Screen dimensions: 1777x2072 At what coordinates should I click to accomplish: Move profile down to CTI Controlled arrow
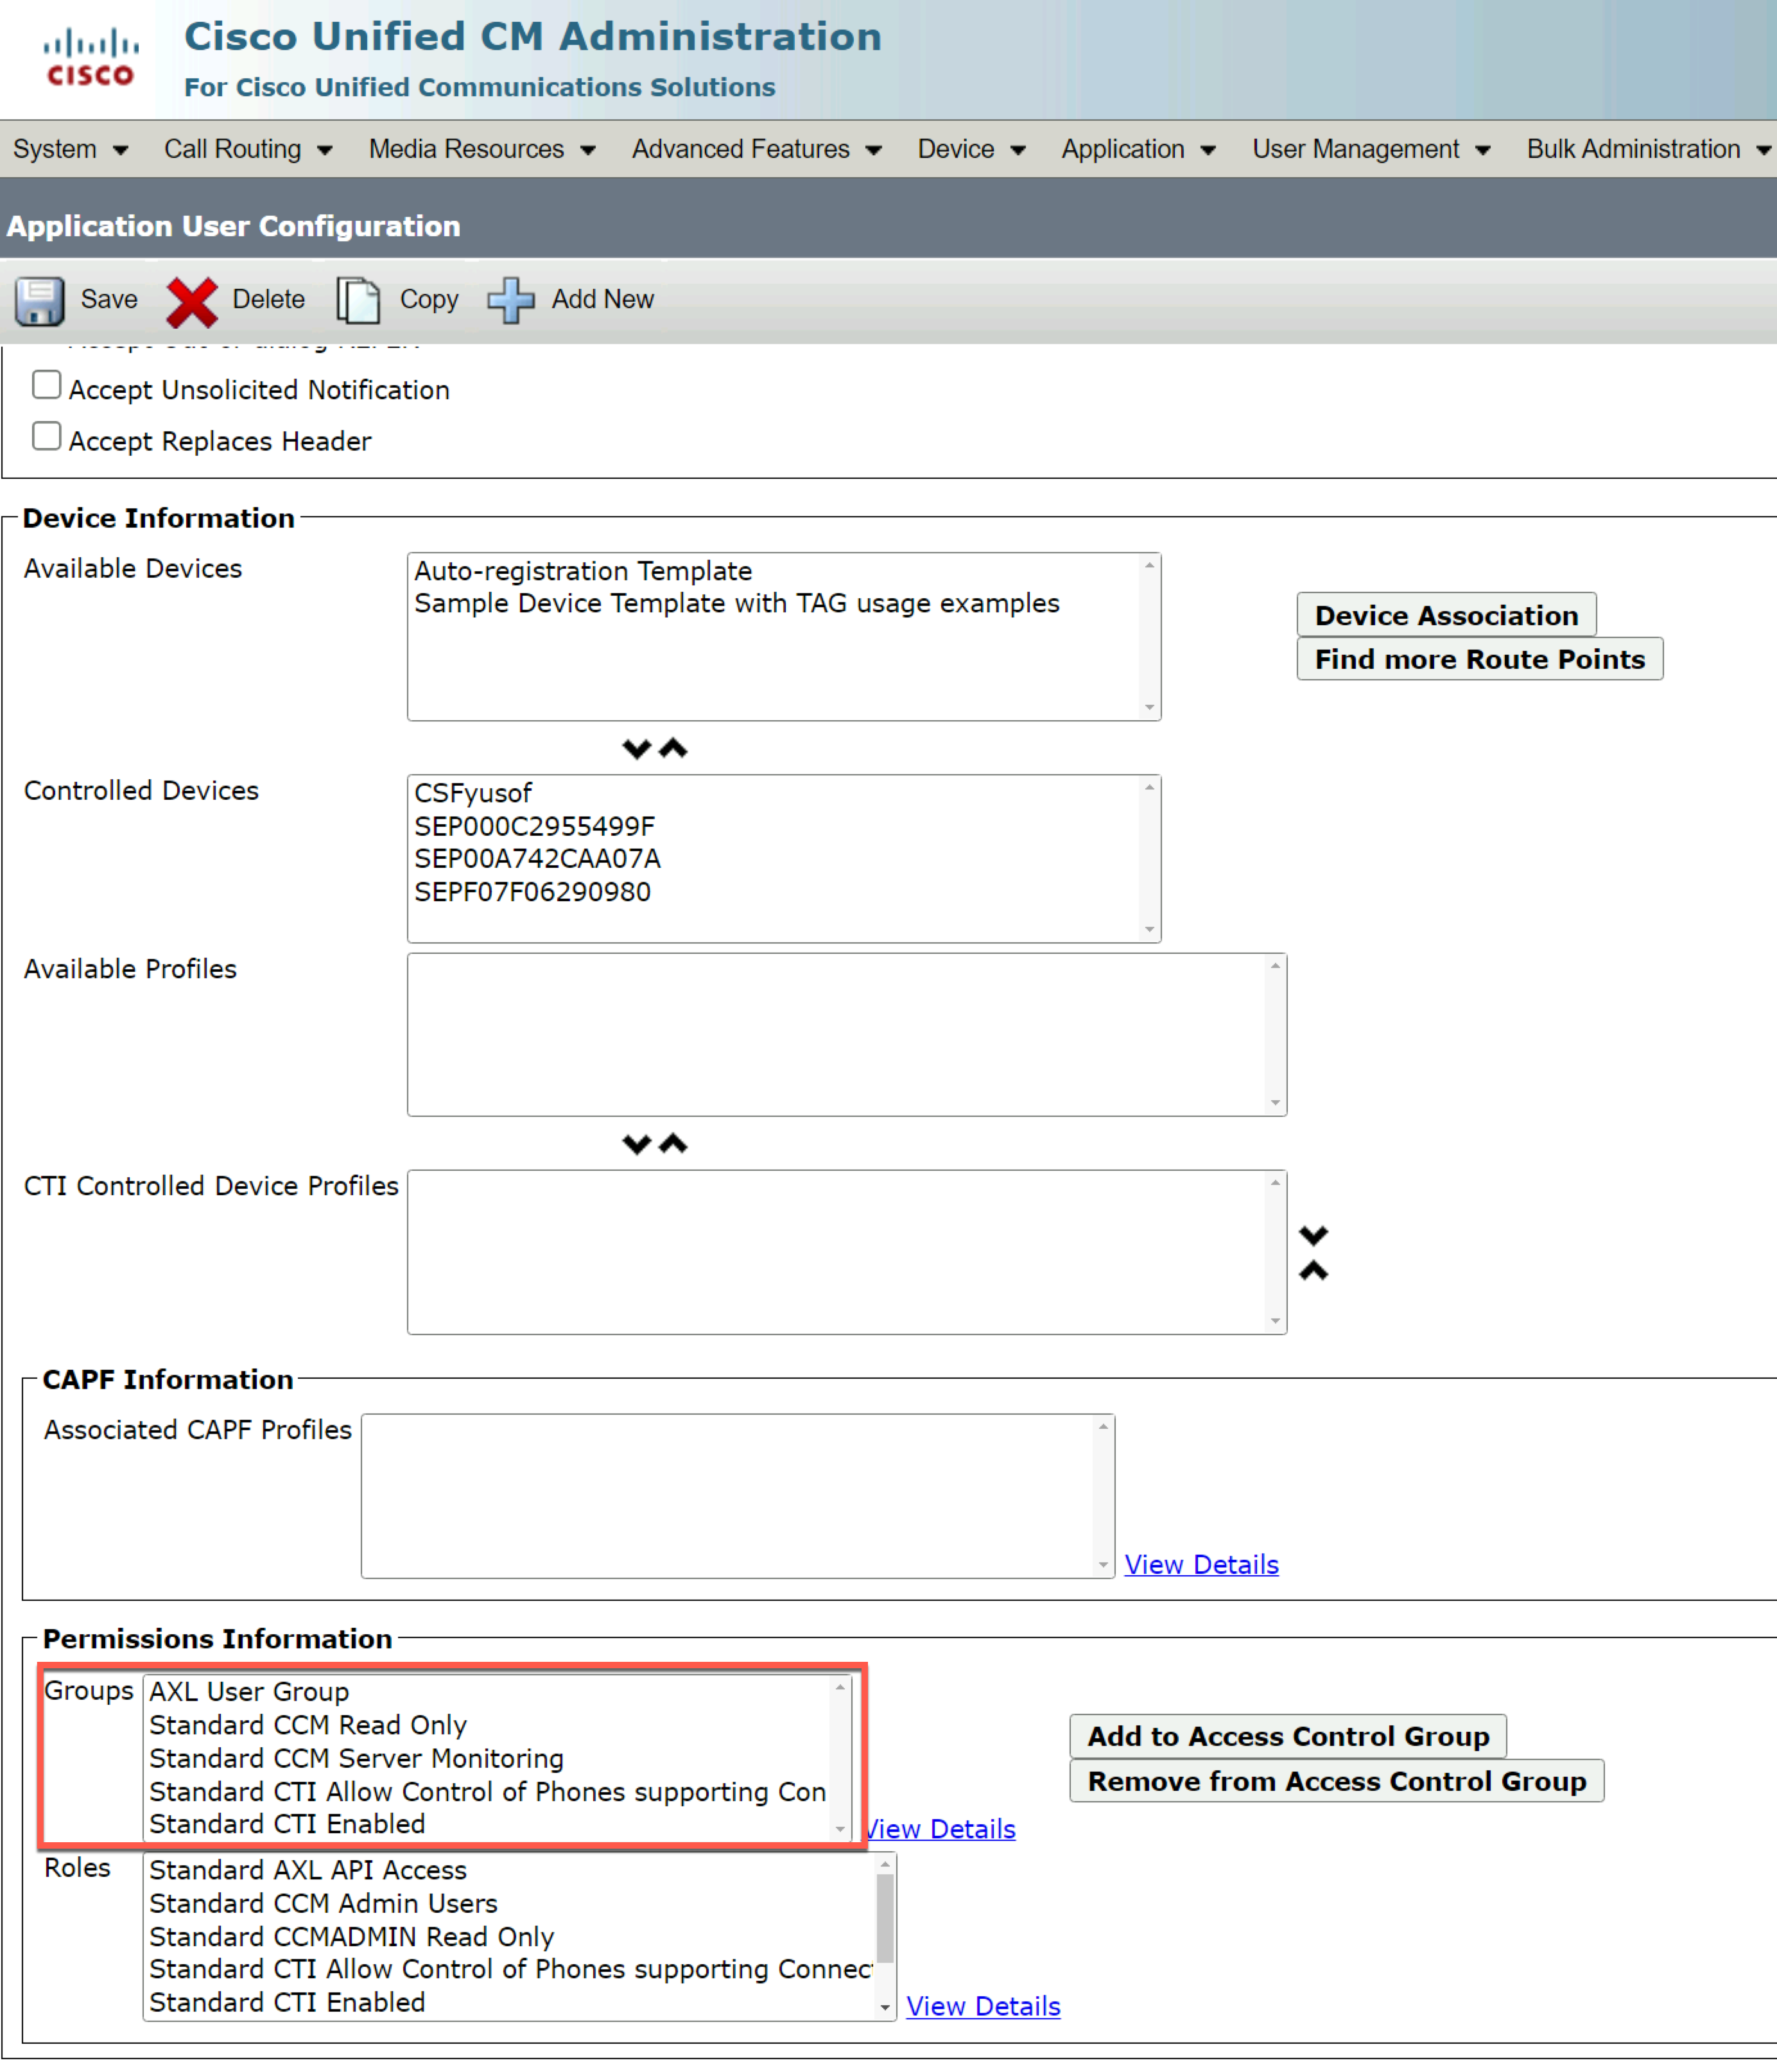[x=636, y=1143]
